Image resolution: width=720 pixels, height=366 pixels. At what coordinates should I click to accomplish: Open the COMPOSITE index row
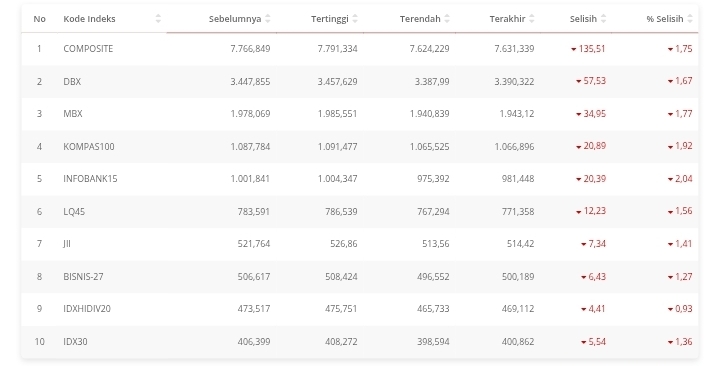click(x=360, y=49)
